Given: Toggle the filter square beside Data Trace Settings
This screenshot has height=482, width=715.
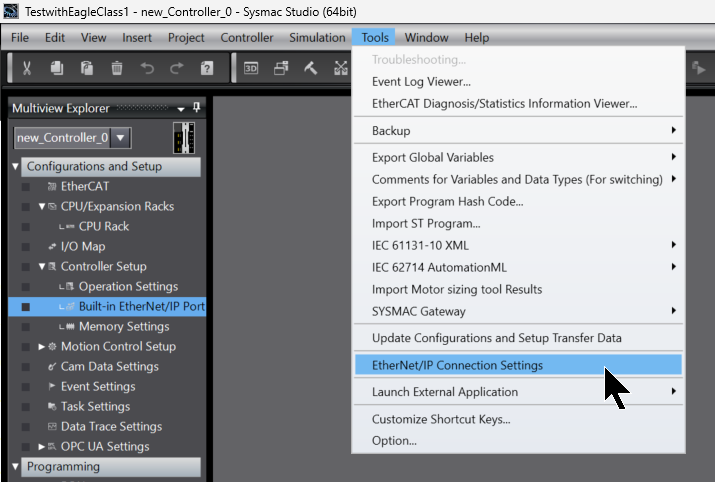Looking at the screenshot, I should tap(26, 427).
